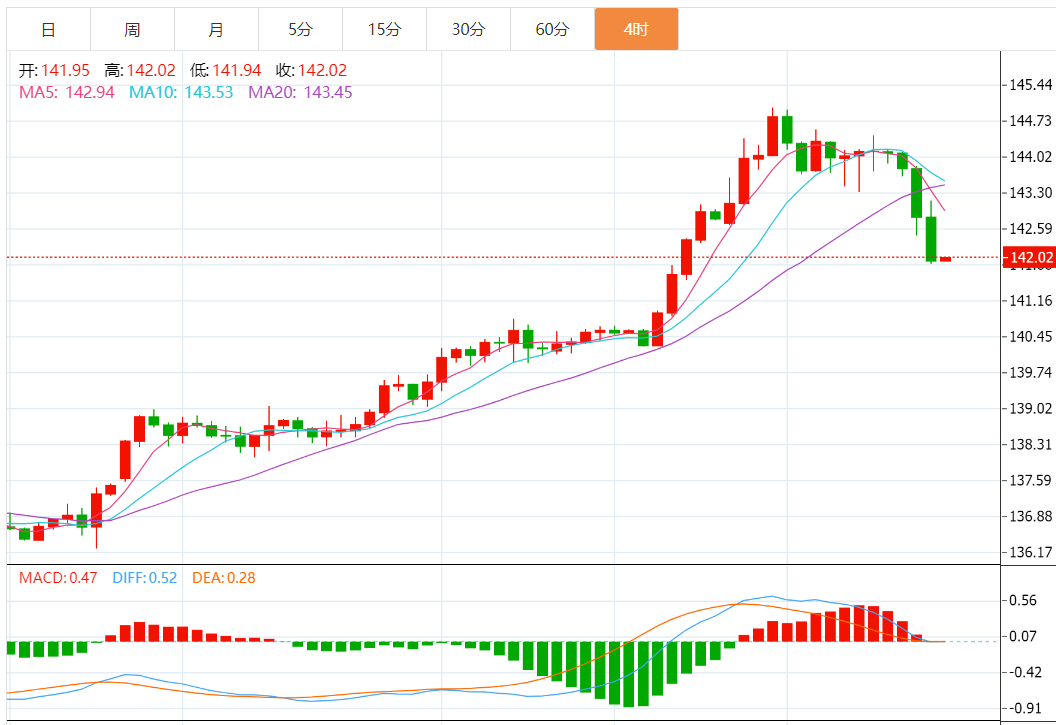Screen dimensions: 1056x725
Task: Click the 144.02 price axis label
Action: 1030,157
